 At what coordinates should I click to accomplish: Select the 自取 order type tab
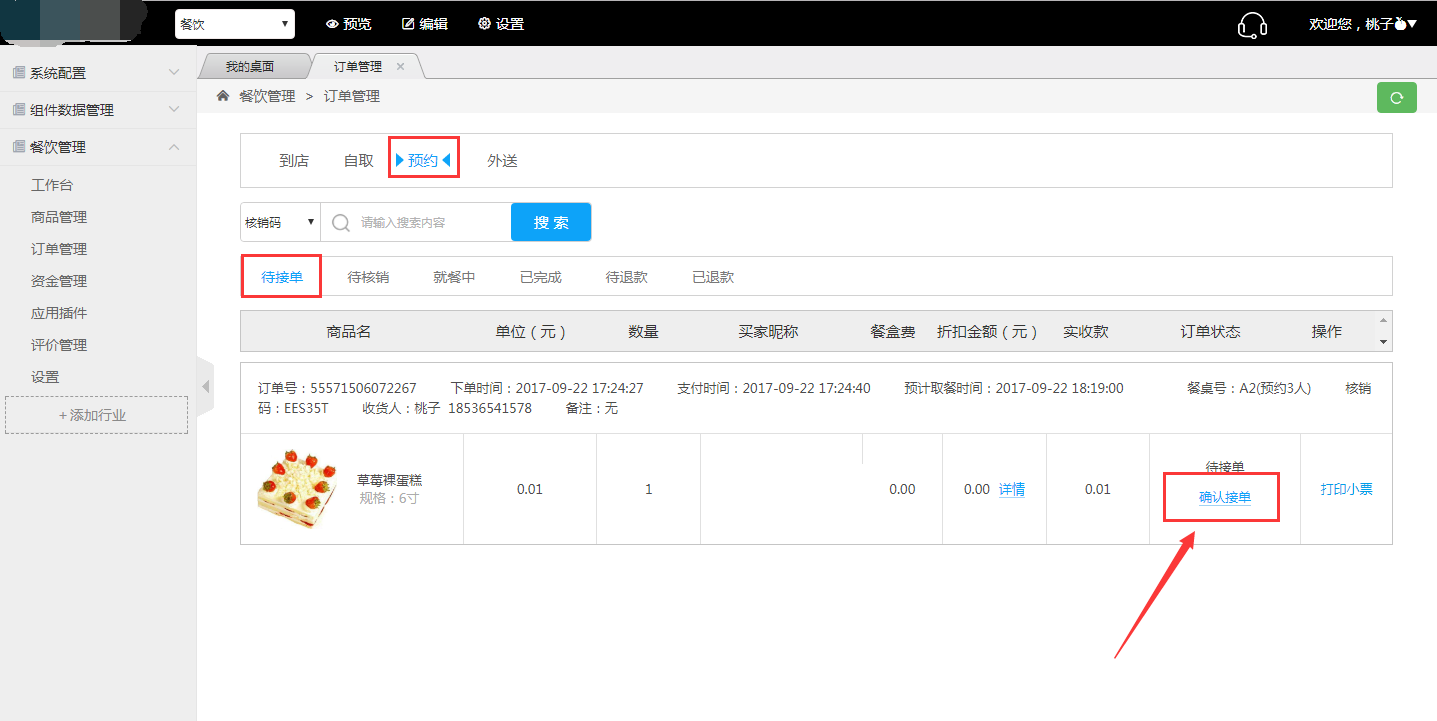(x=359, y=160)
